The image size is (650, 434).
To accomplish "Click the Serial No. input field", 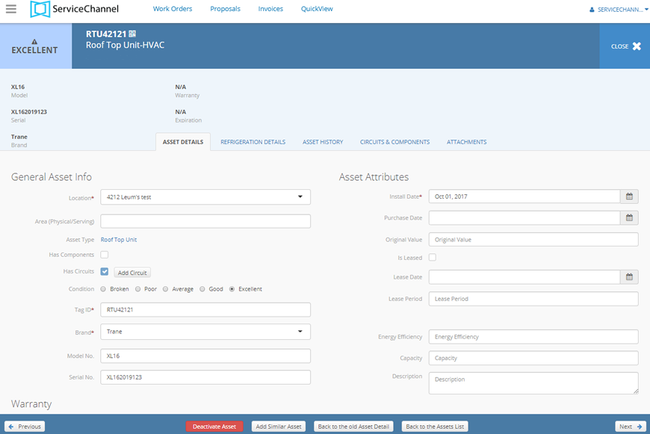I will 205,377.
